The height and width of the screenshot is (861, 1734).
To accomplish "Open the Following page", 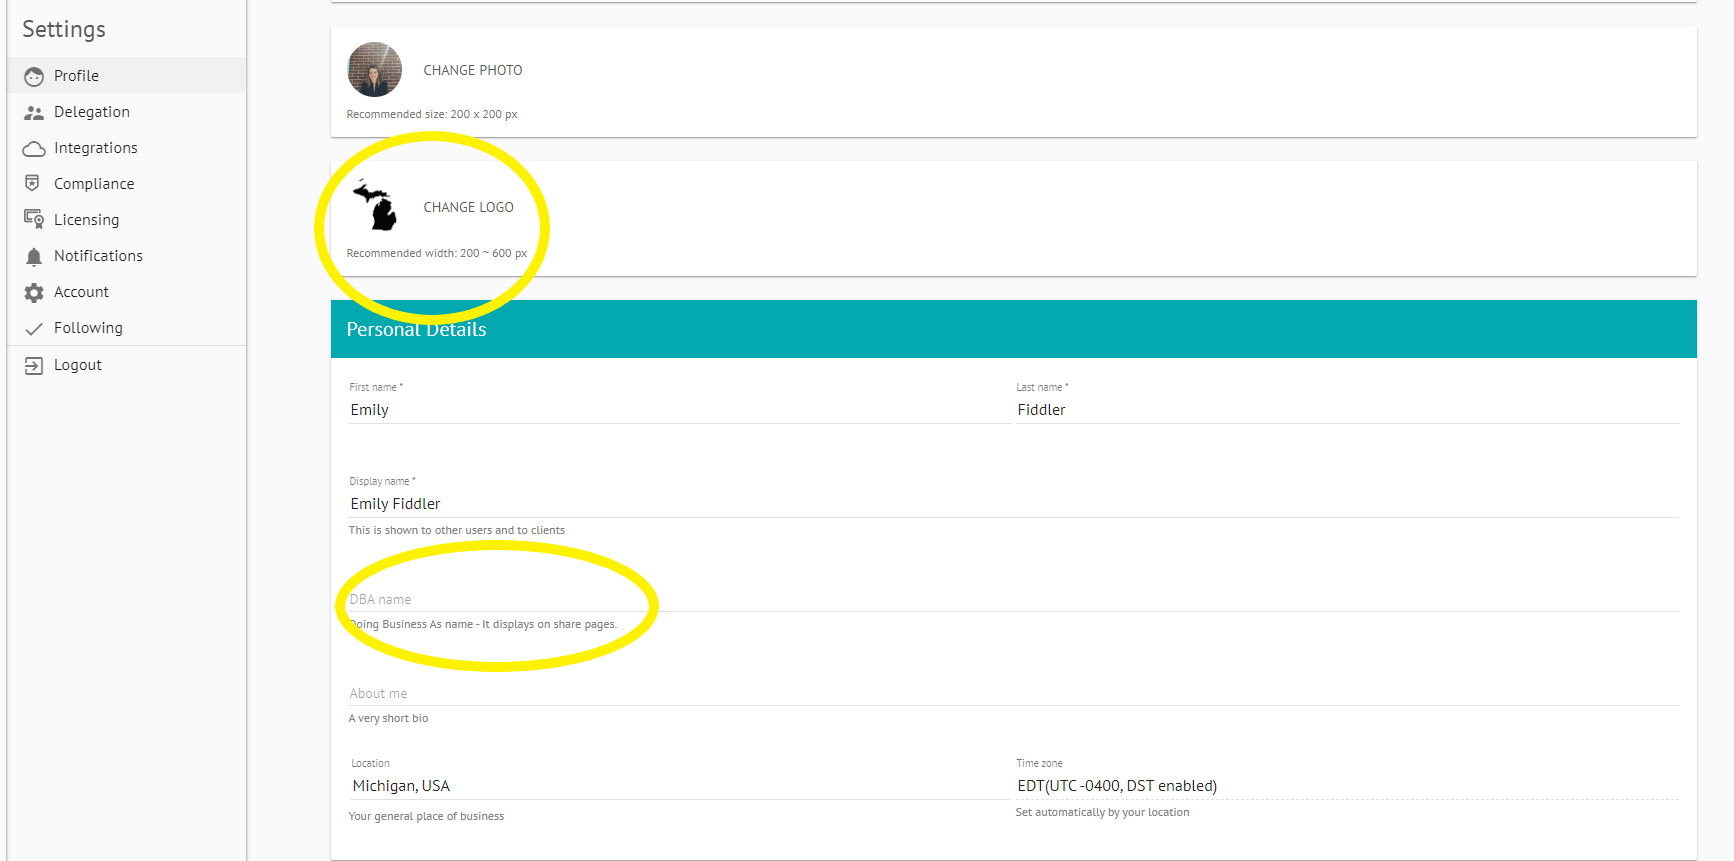I will point(126,327).
